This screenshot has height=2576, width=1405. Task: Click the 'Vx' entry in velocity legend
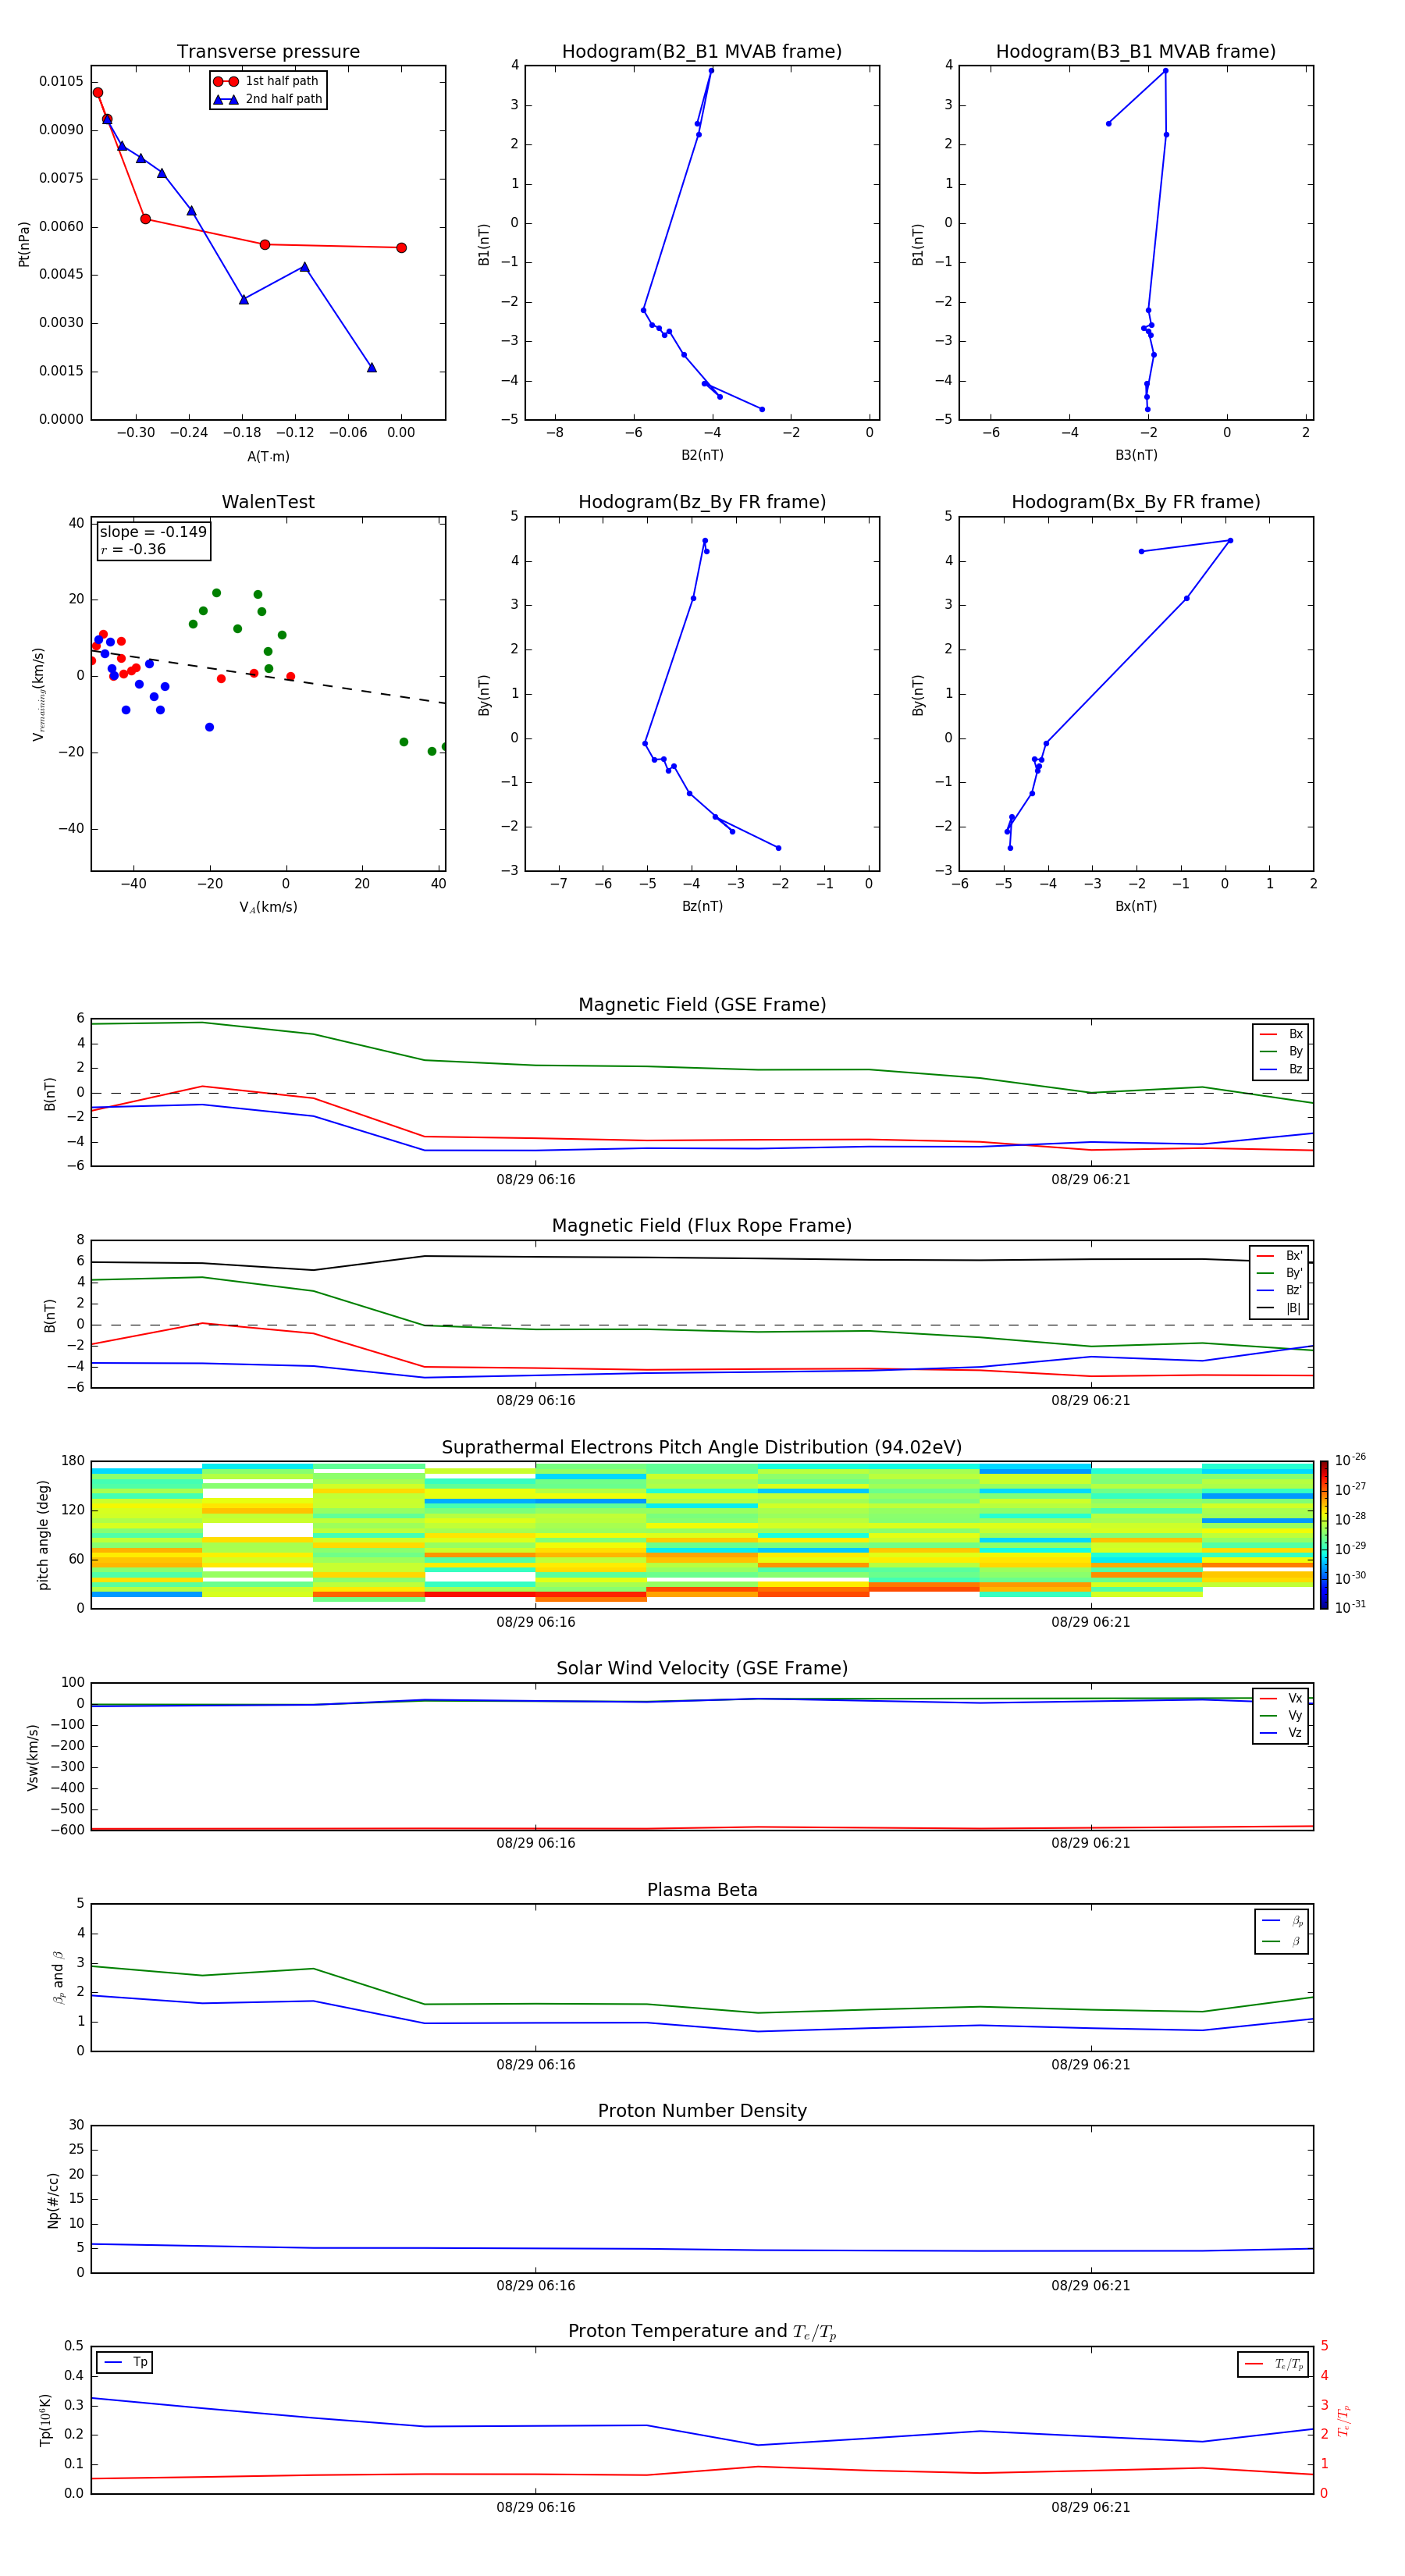(1281, 1698)
